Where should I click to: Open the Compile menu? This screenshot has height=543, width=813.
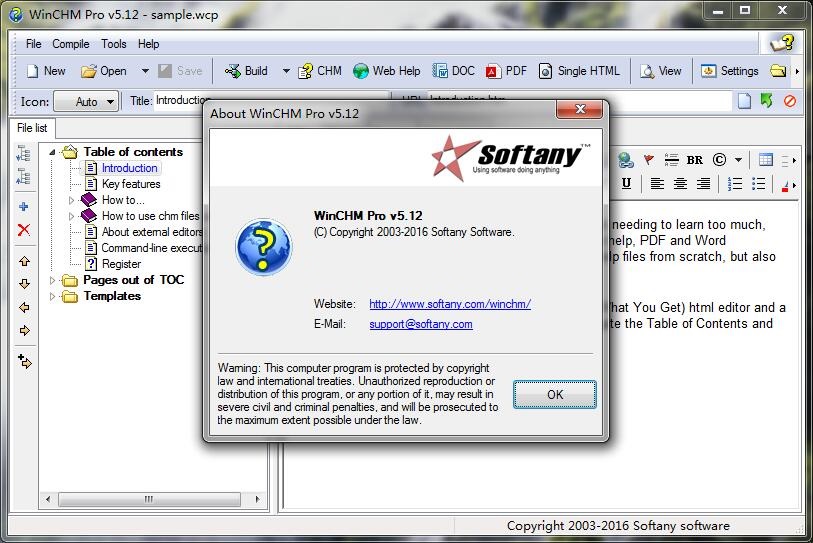(x=71, y=44)
